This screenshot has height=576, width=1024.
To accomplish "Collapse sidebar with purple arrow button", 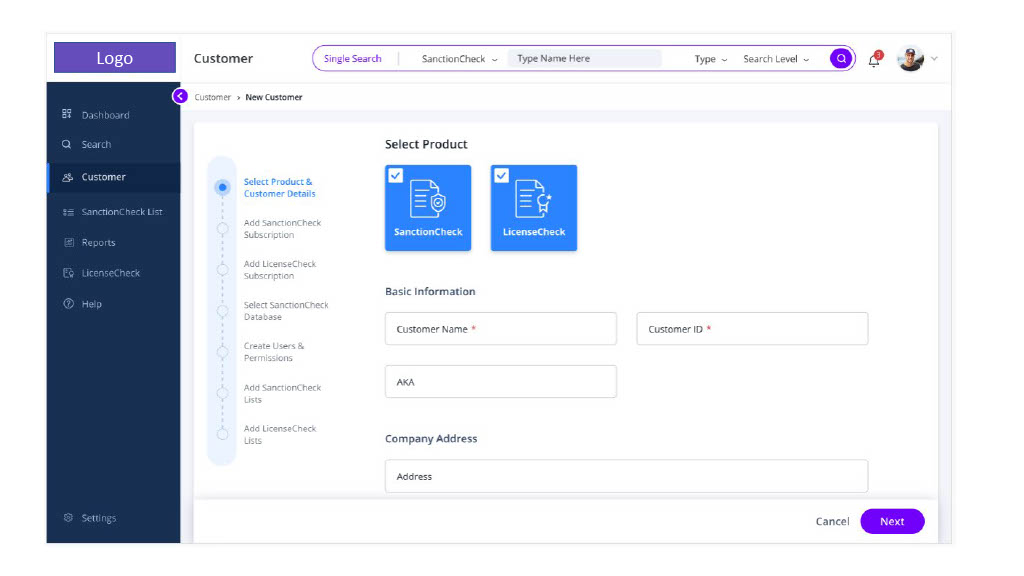I will pyautogui.click(x=180, y=97).
